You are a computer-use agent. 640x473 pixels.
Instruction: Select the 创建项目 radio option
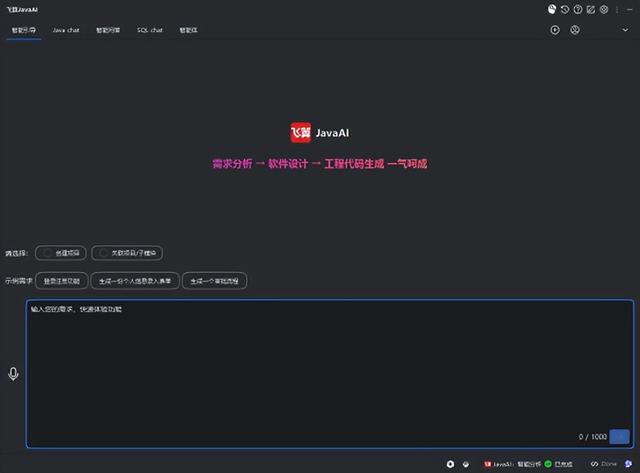coord(61,253)
